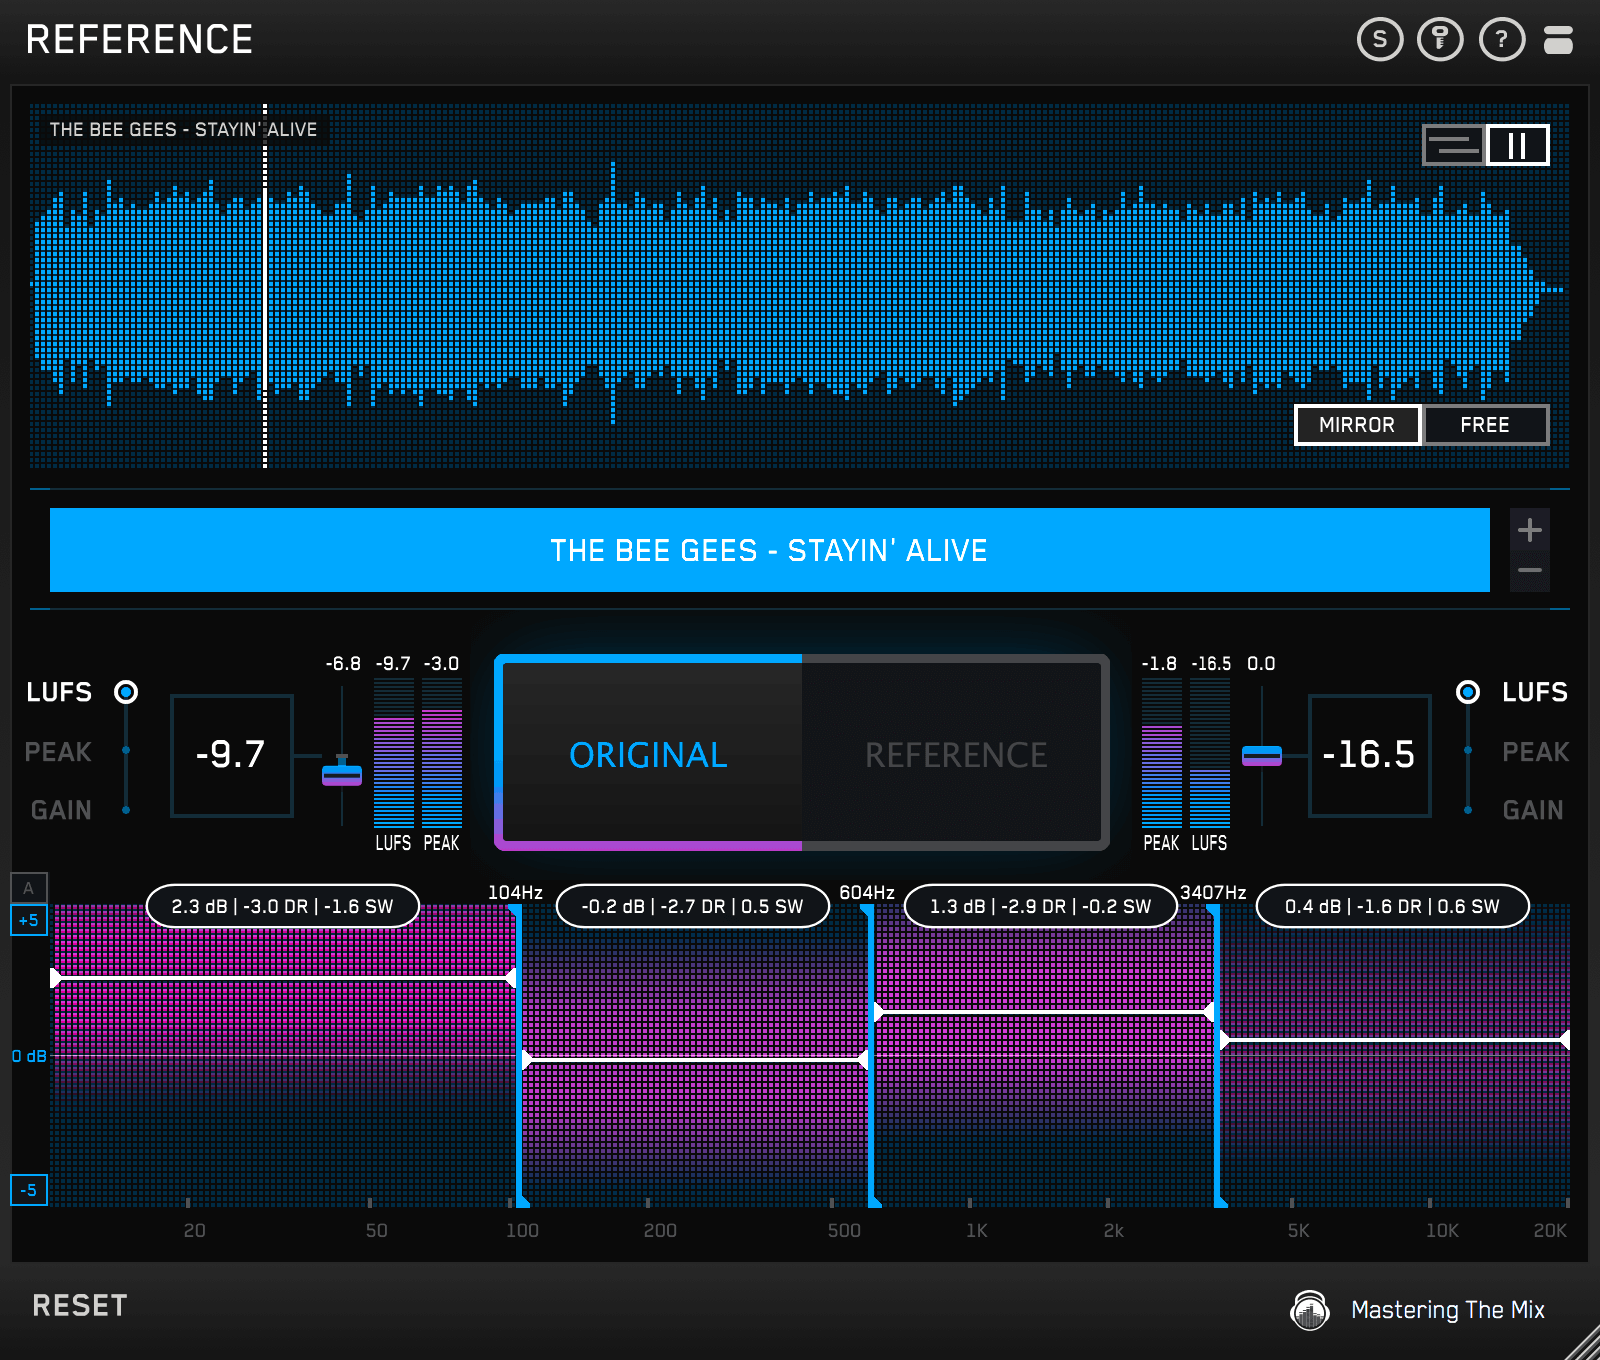This screenshot has height=1360, width=1600.
Task: Switch playback to ORIGINAL
Action: click(x=649, y=755)
